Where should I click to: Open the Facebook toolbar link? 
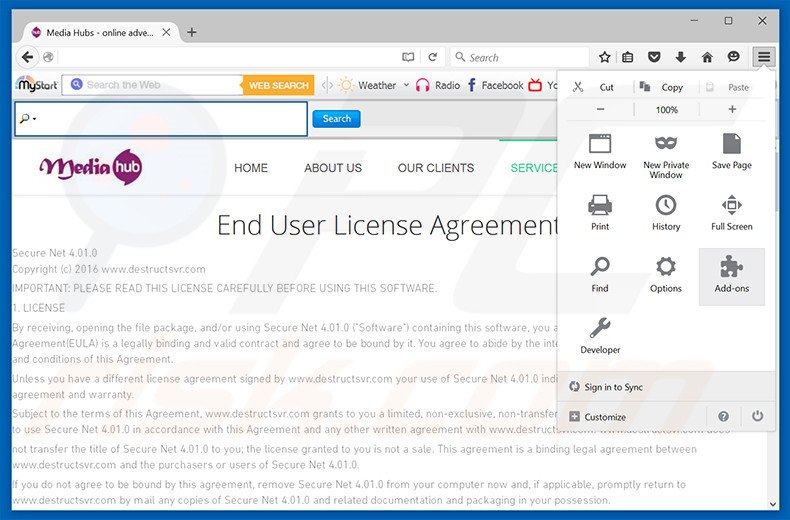click(x=495, y=85)
